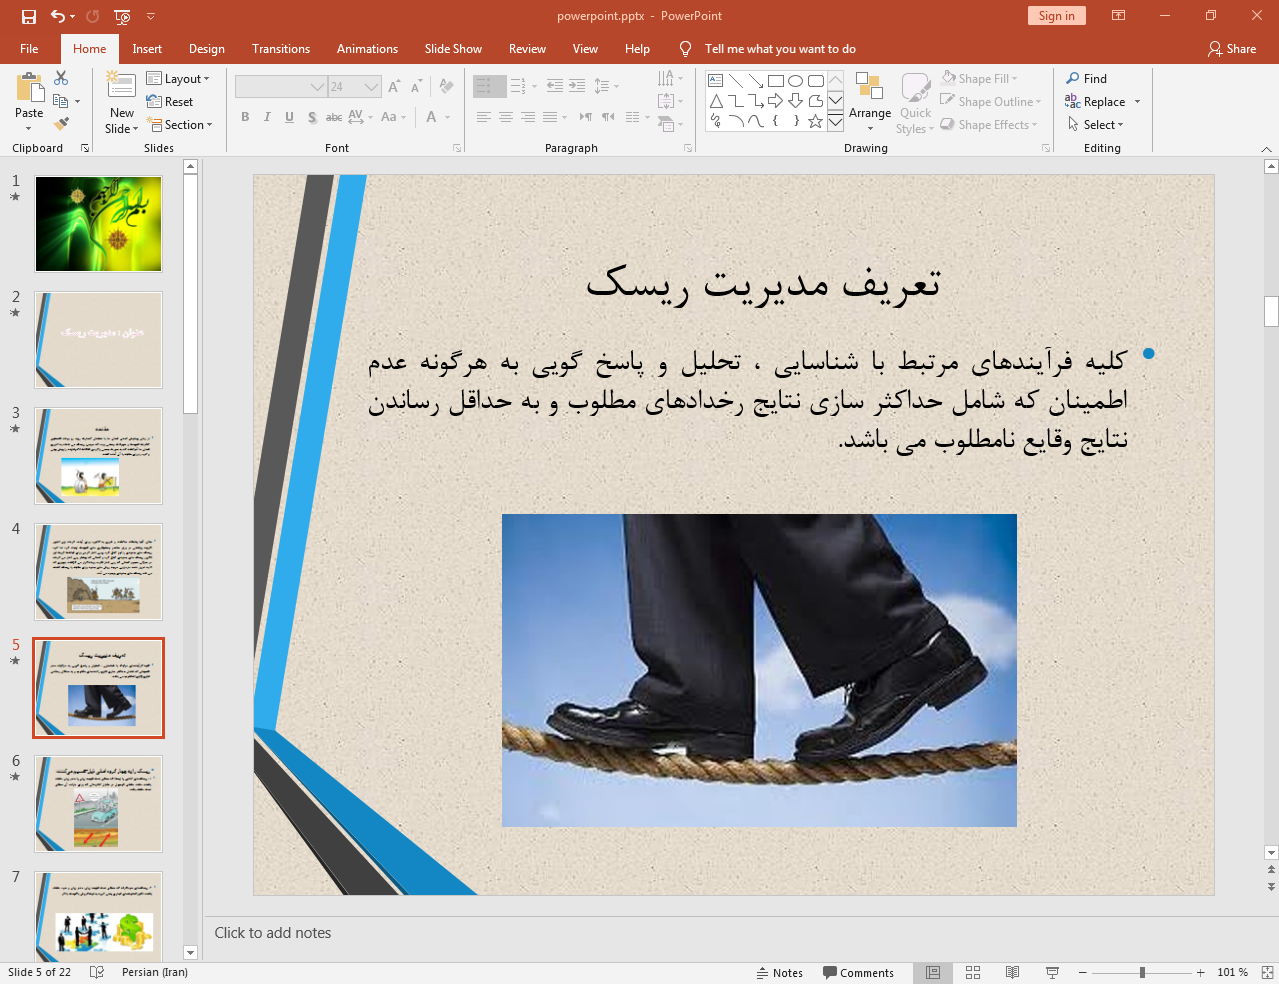Select the Oval shape in gallery

pyautogui.click(x=796, y=81)
